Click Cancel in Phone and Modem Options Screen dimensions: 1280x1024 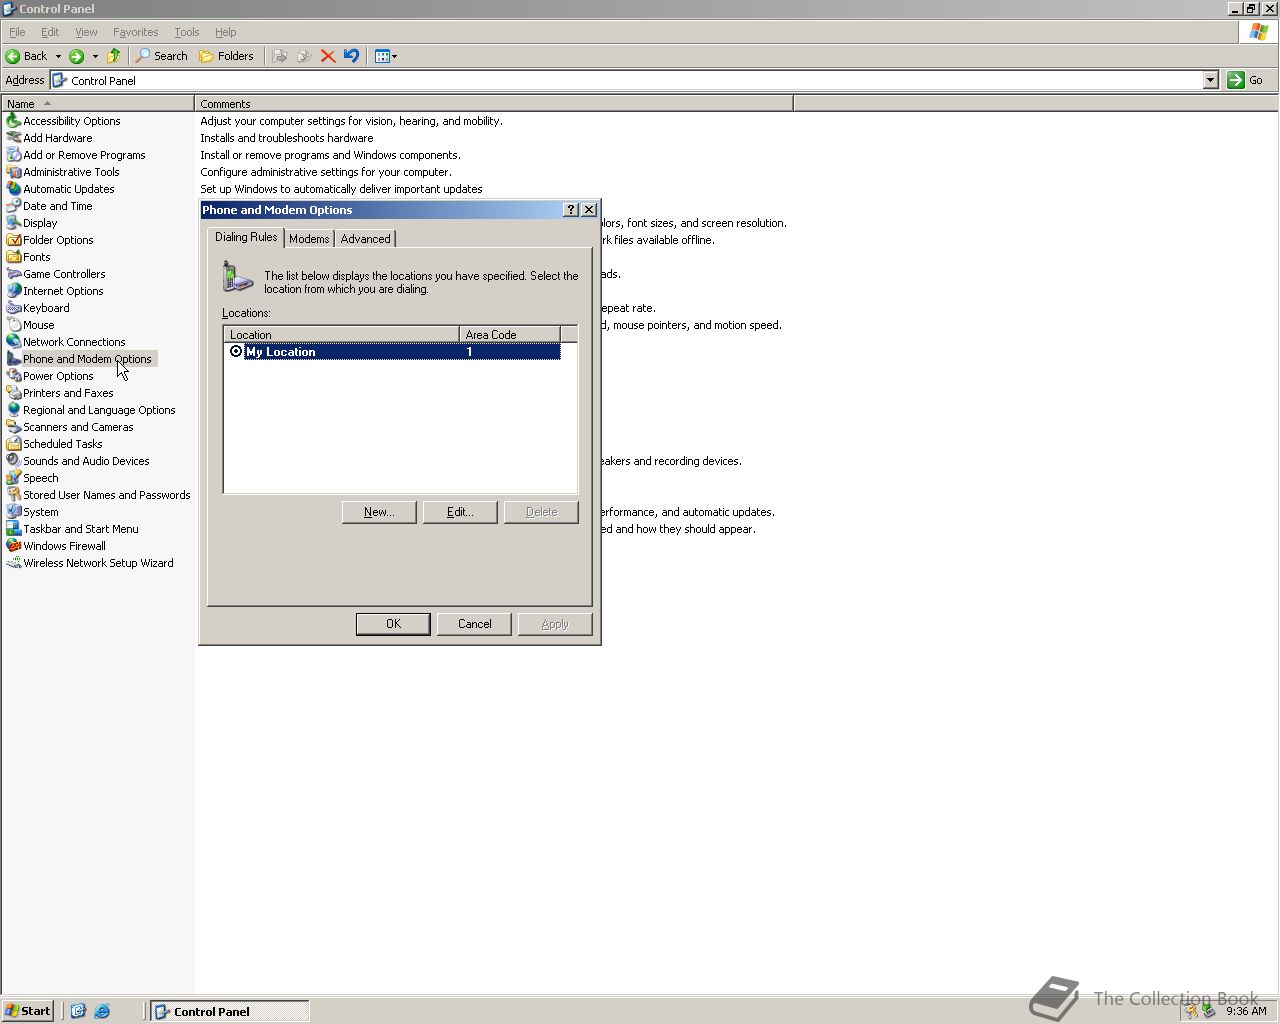pyautogui.click(x=474, y=624)
